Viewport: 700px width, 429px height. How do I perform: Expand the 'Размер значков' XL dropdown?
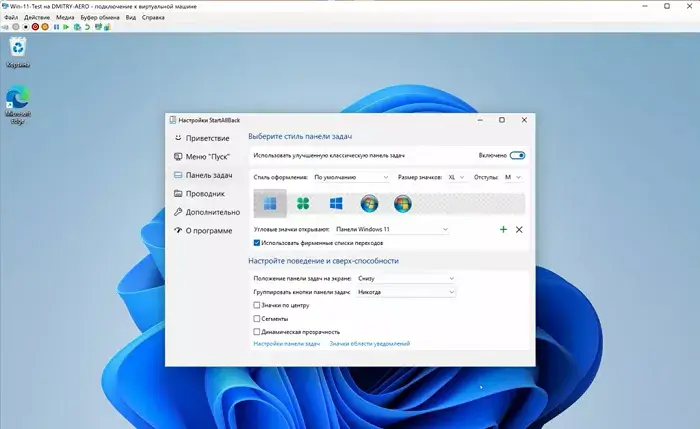coord(457,177)
